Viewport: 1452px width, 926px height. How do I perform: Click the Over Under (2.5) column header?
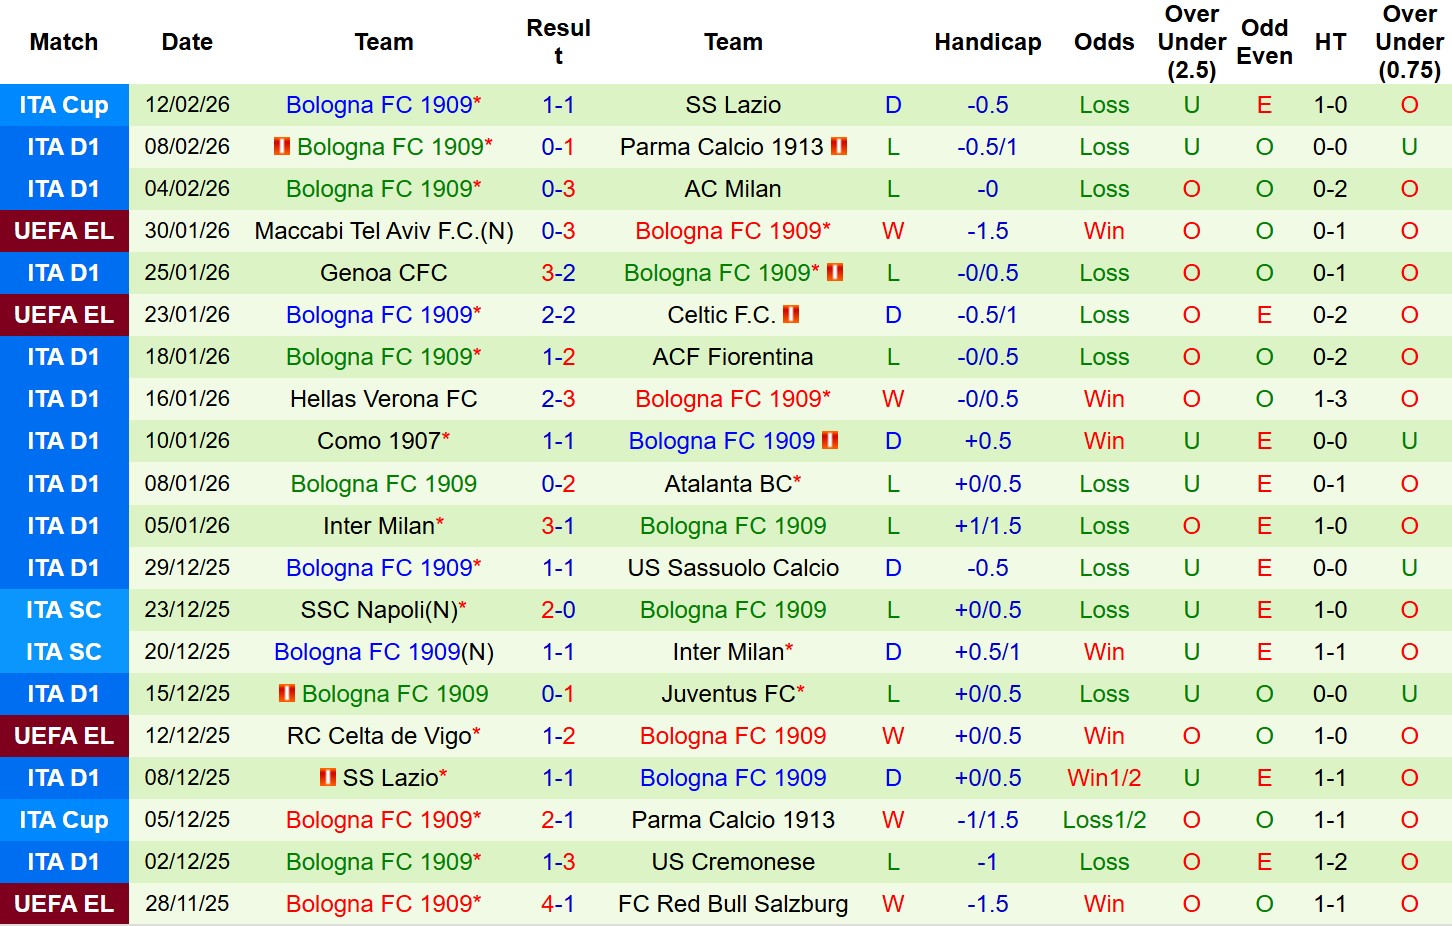[x=1191, y=42]
